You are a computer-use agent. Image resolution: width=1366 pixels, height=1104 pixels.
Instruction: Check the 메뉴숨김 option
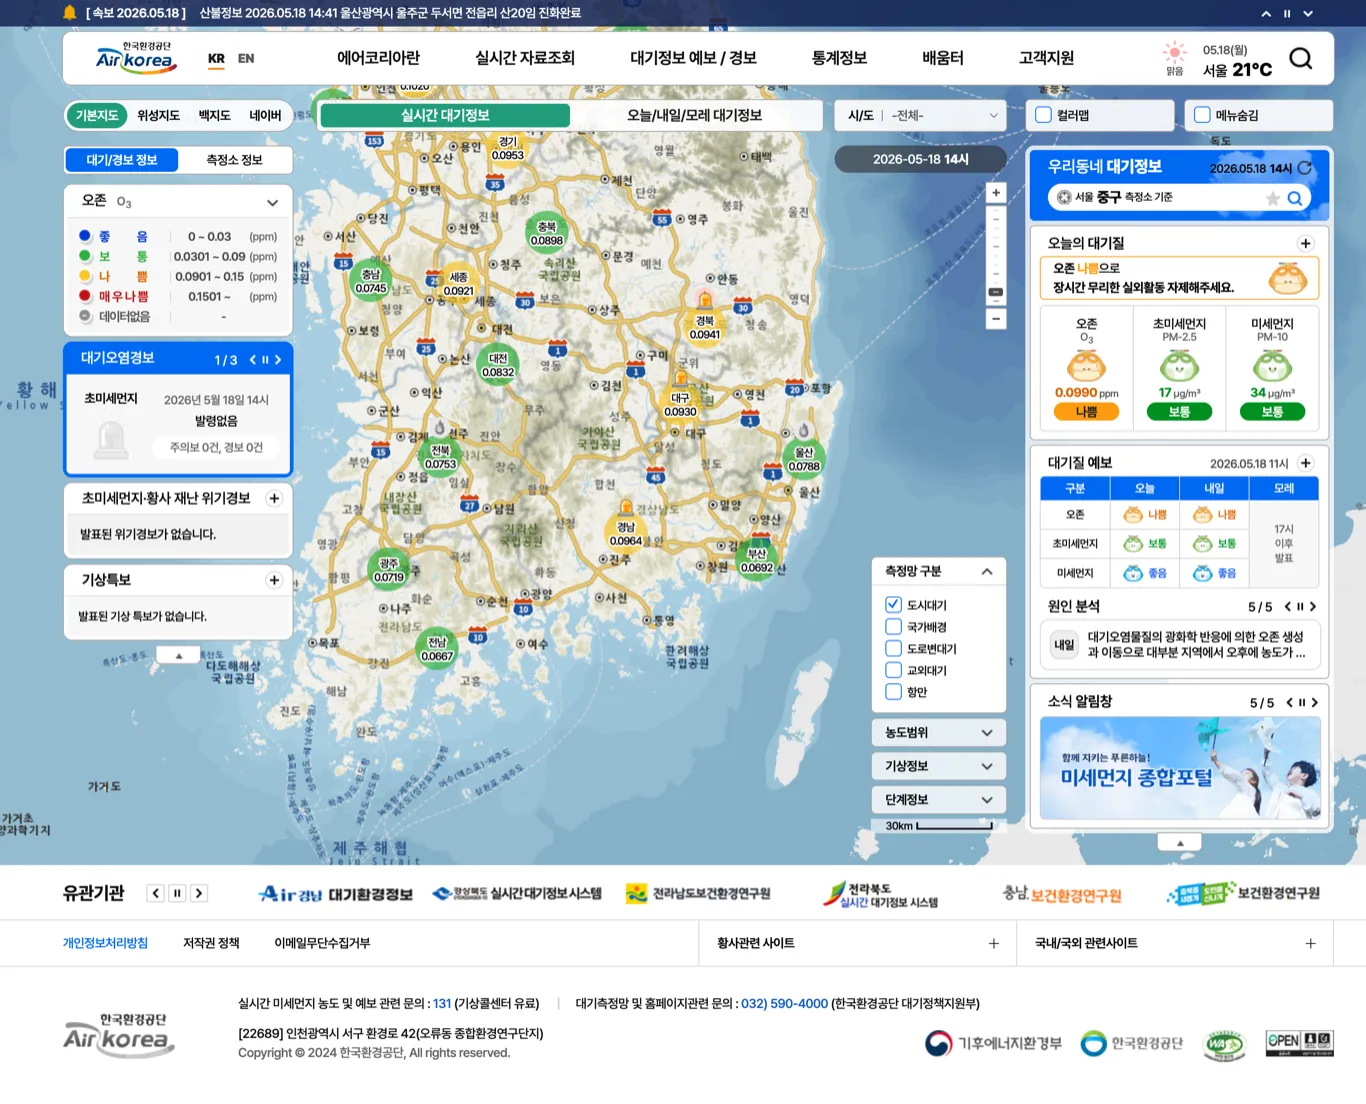[x=1202, y=115]
